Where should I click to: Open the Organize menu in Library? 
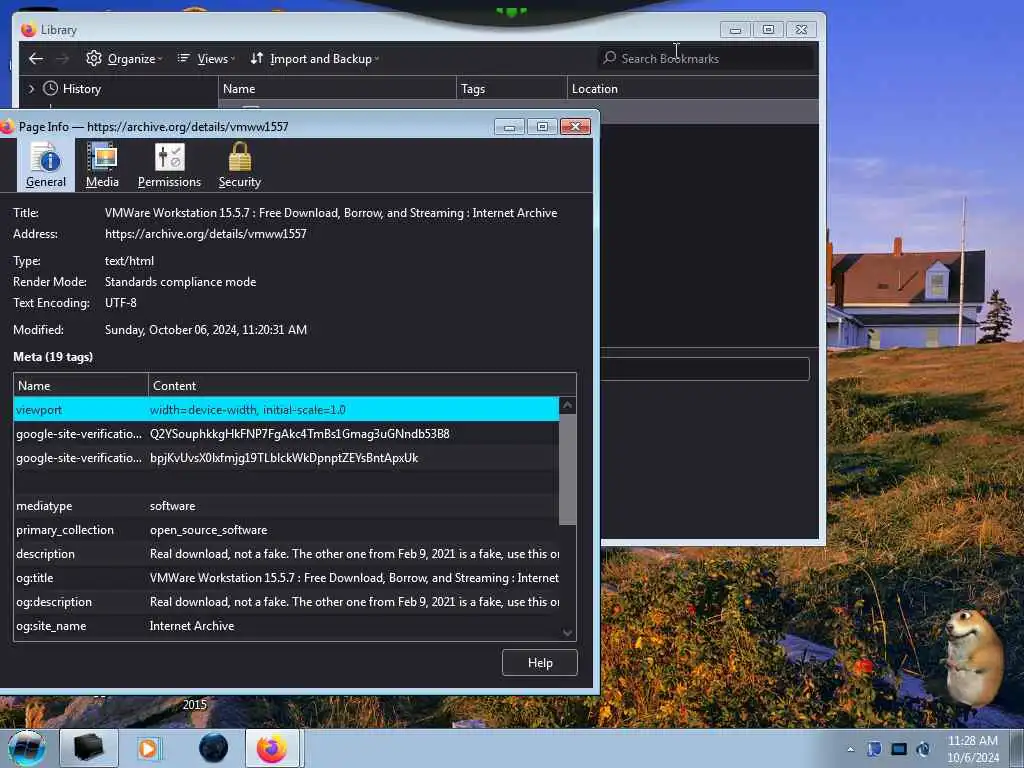click(x=124, y=59)
